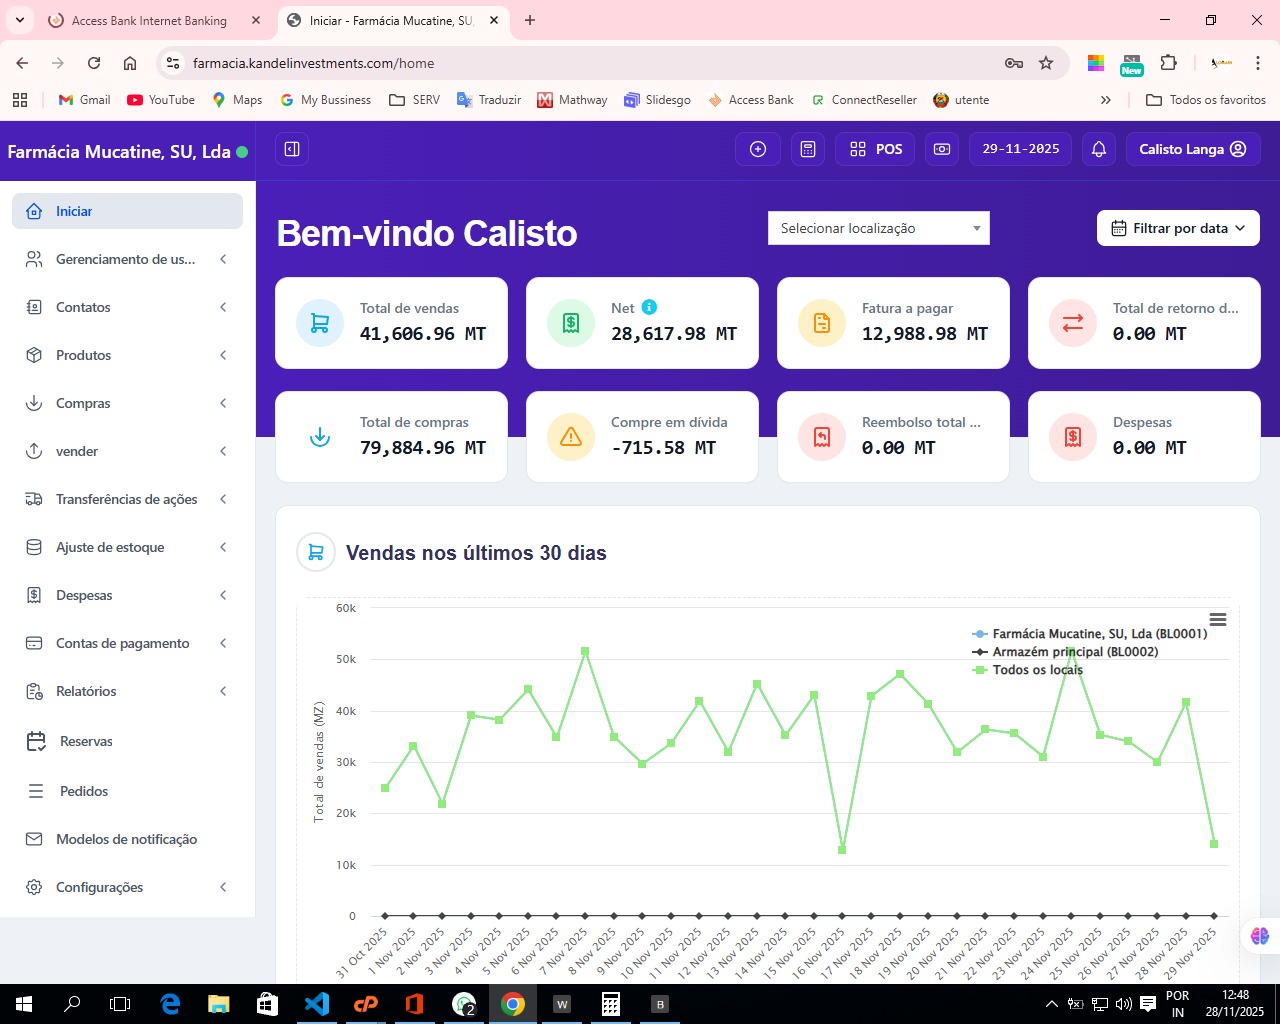The height and width of the screenshot is (1024, 1280).
Task: Switch to the Access Bank Internet Banking tab
Action: click(149, 20)
